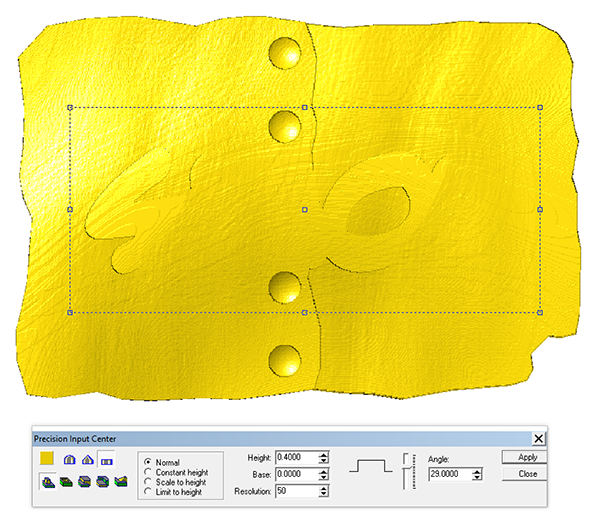600x524 pixels.
Task: Increase Base with the up spinner arrow
Action: (x=324, y=472)
